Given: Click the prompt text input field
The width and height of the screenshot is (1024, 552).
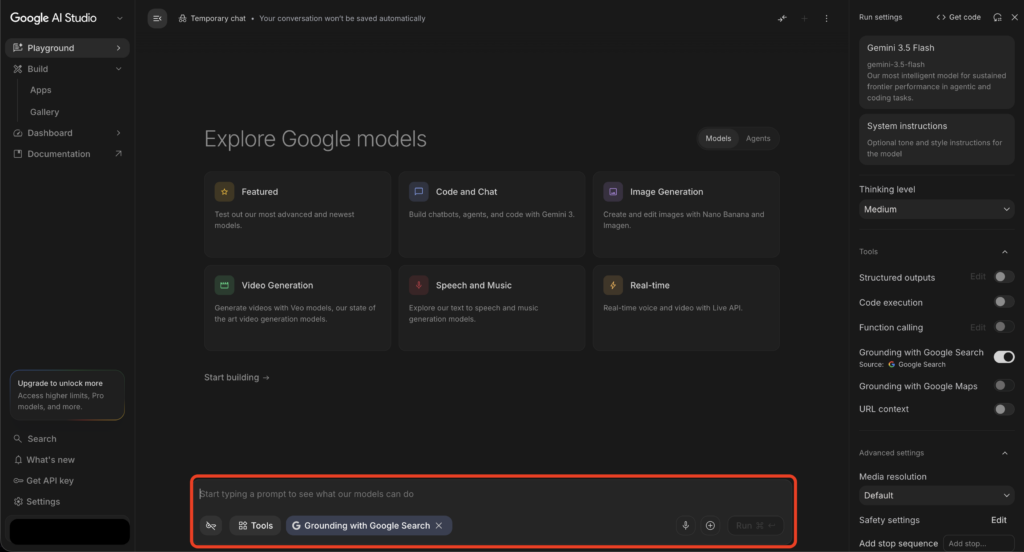Looking at the screenshot, I should coord(492,494).
